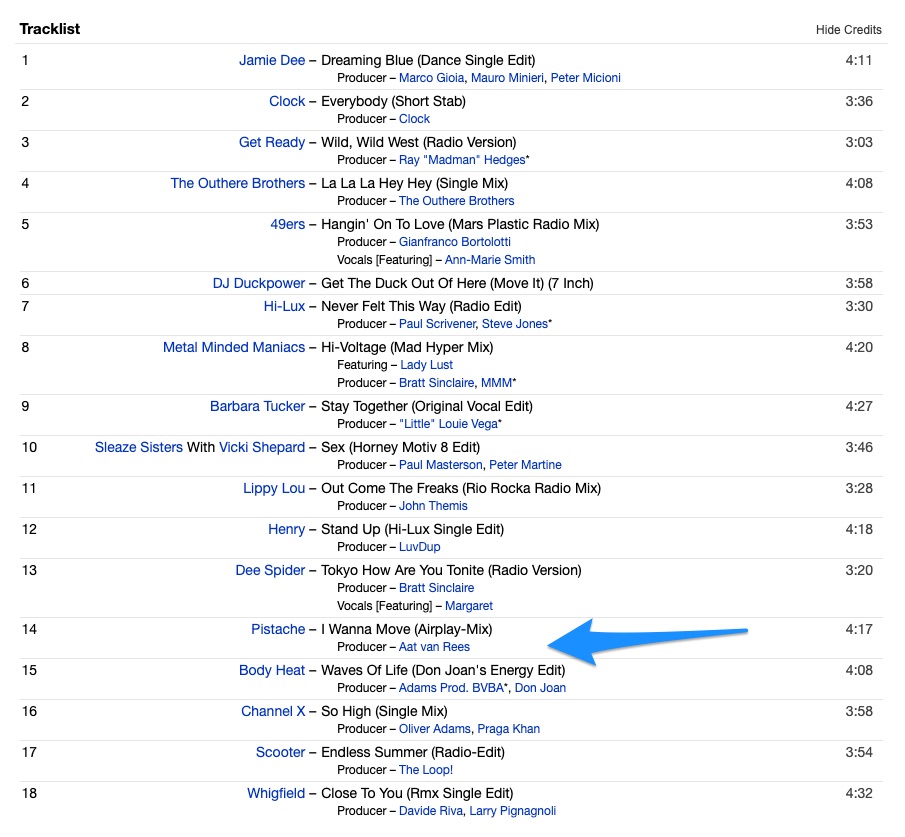Open Dee Spider artist link
905x837 pixels.
(270, 570)
